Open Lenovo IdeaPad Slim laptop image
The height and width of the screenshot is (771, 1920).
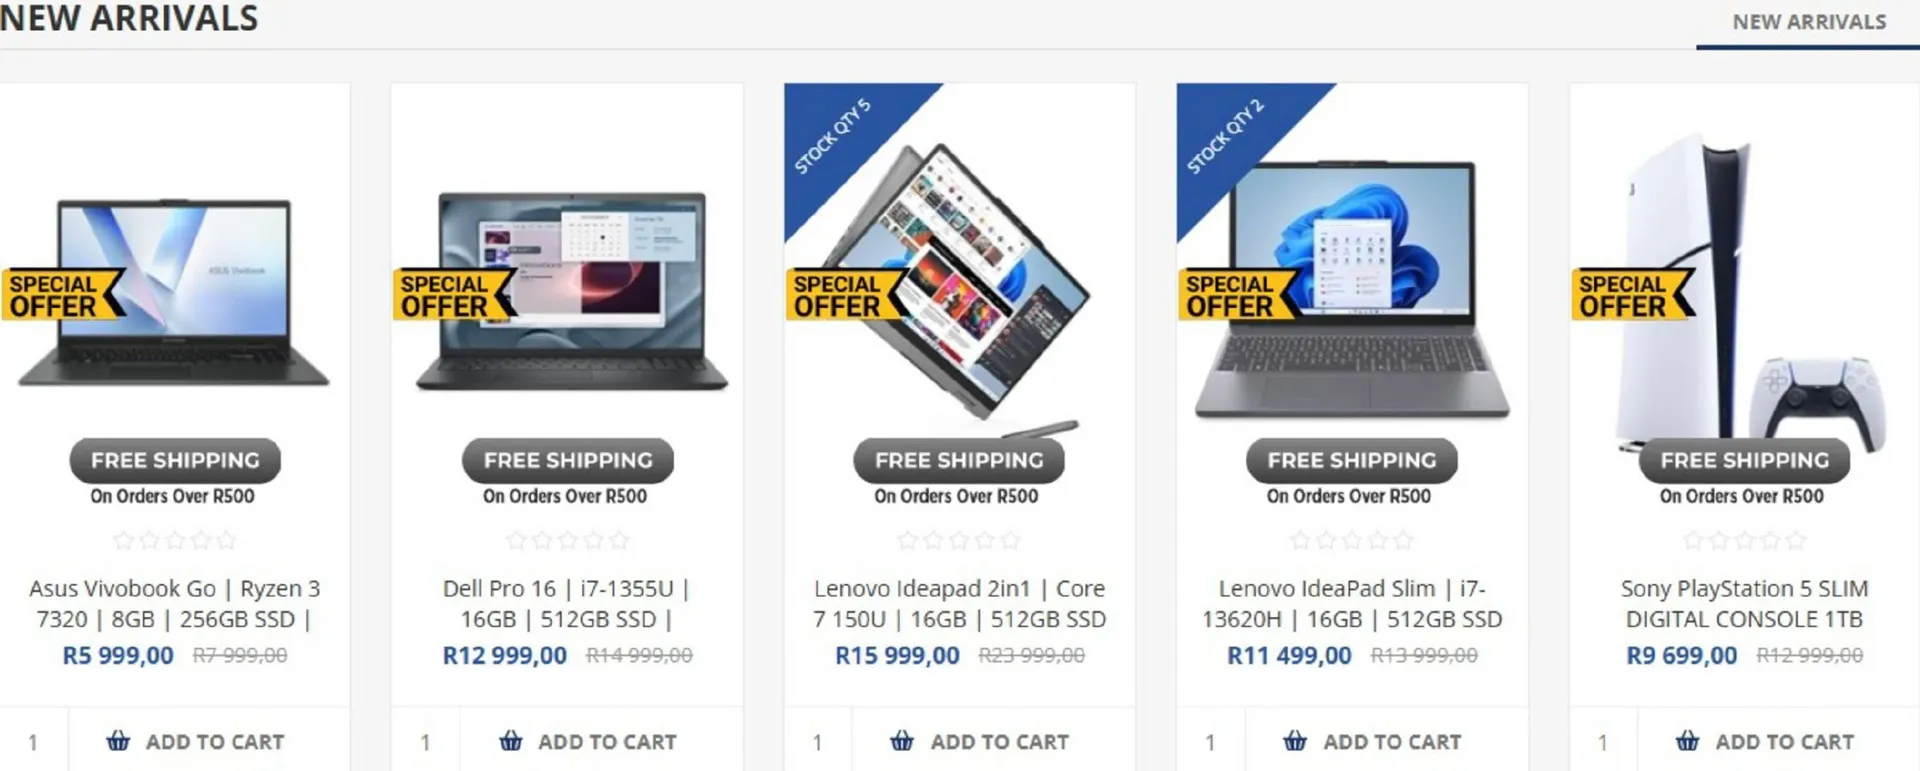[1352, 290]
